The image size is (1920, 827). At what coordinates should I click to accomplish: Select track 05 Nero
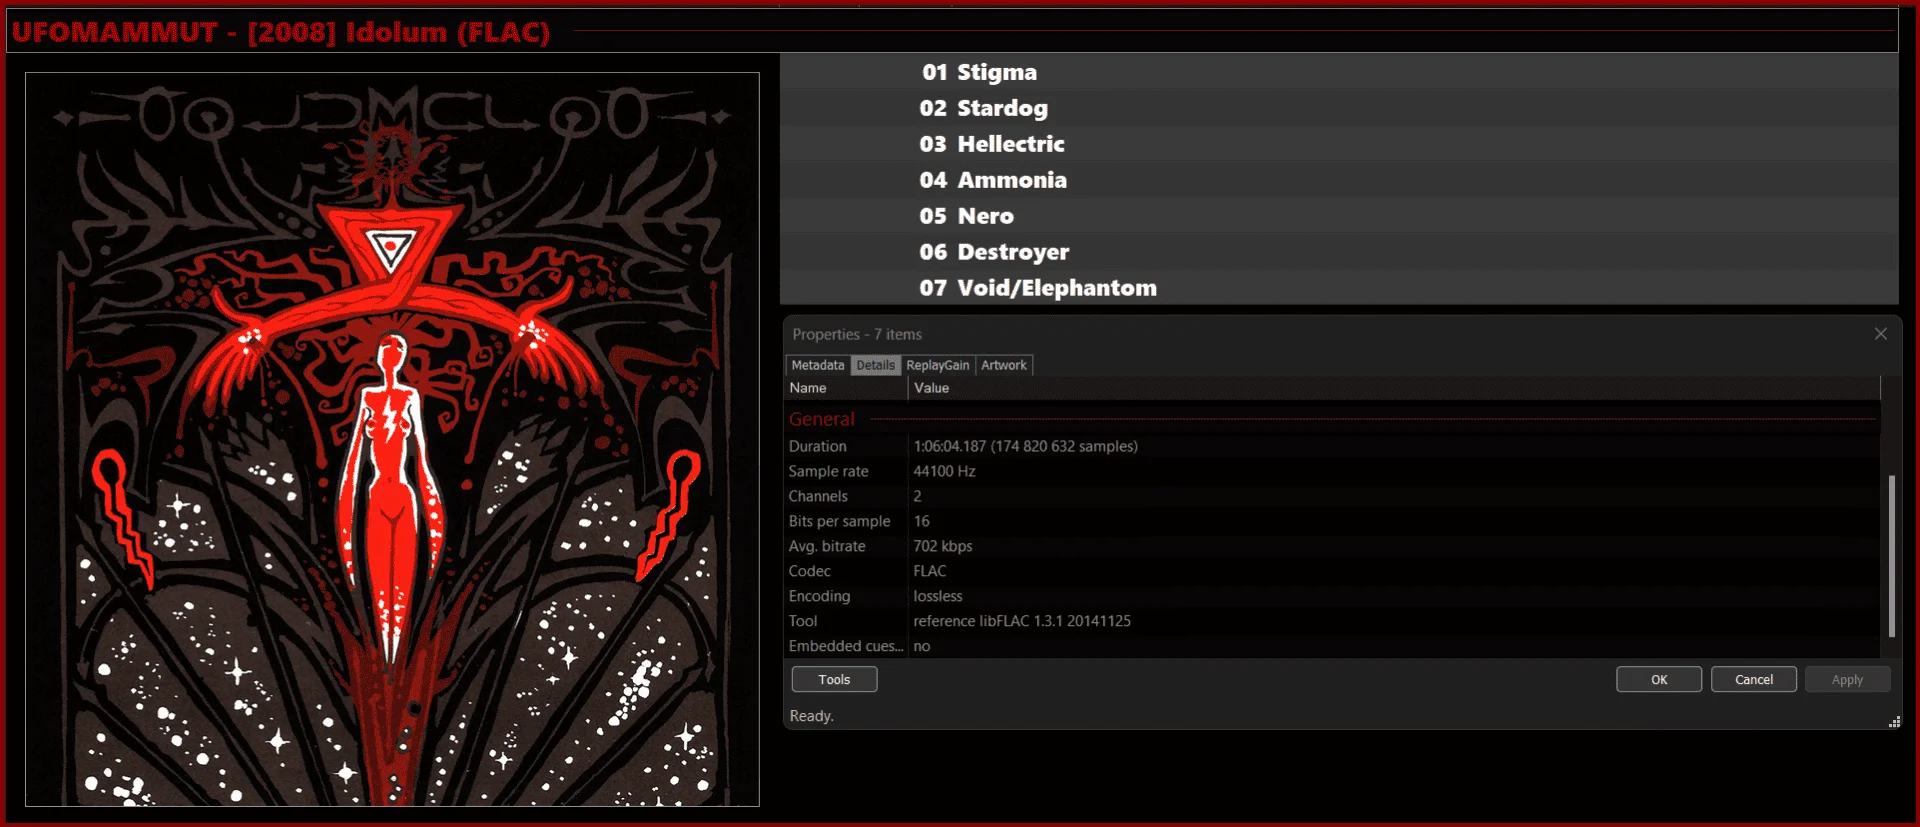[x=1339, y=216]
